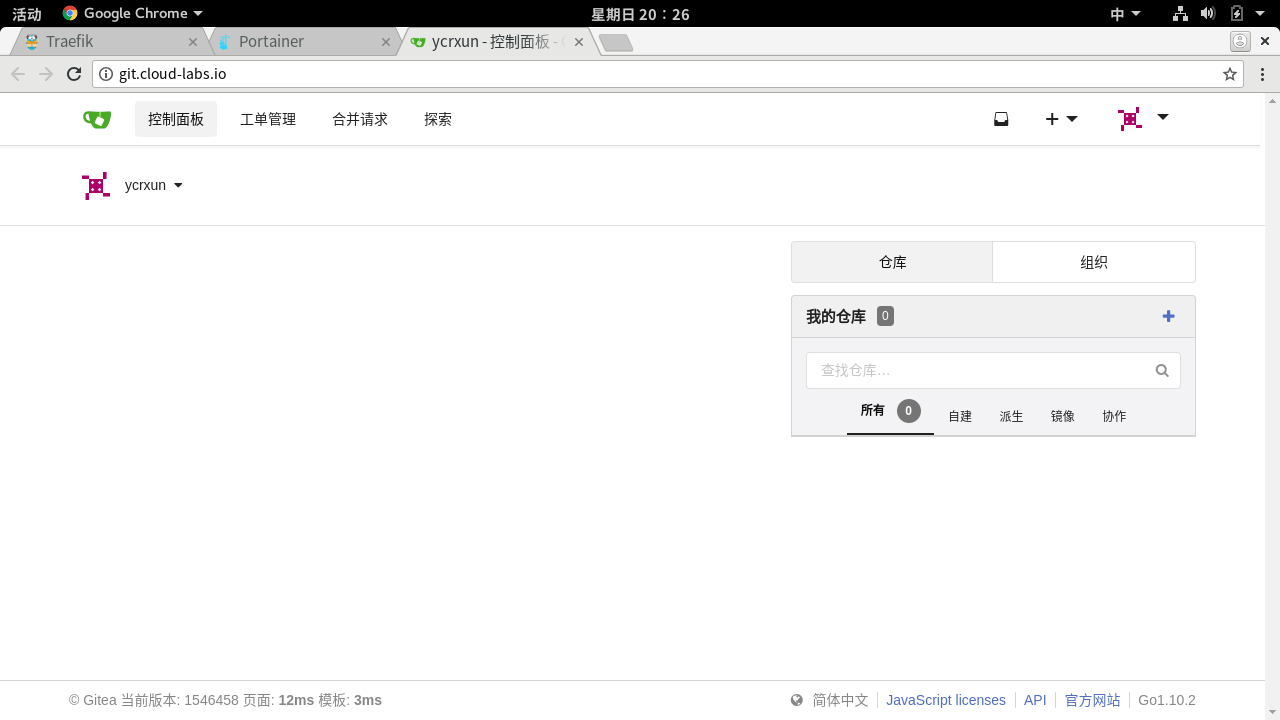This screenshot has width=1280, height=720.
Task: Open Google Chrome app menu in top bar
Action: (x=132, y=14)
